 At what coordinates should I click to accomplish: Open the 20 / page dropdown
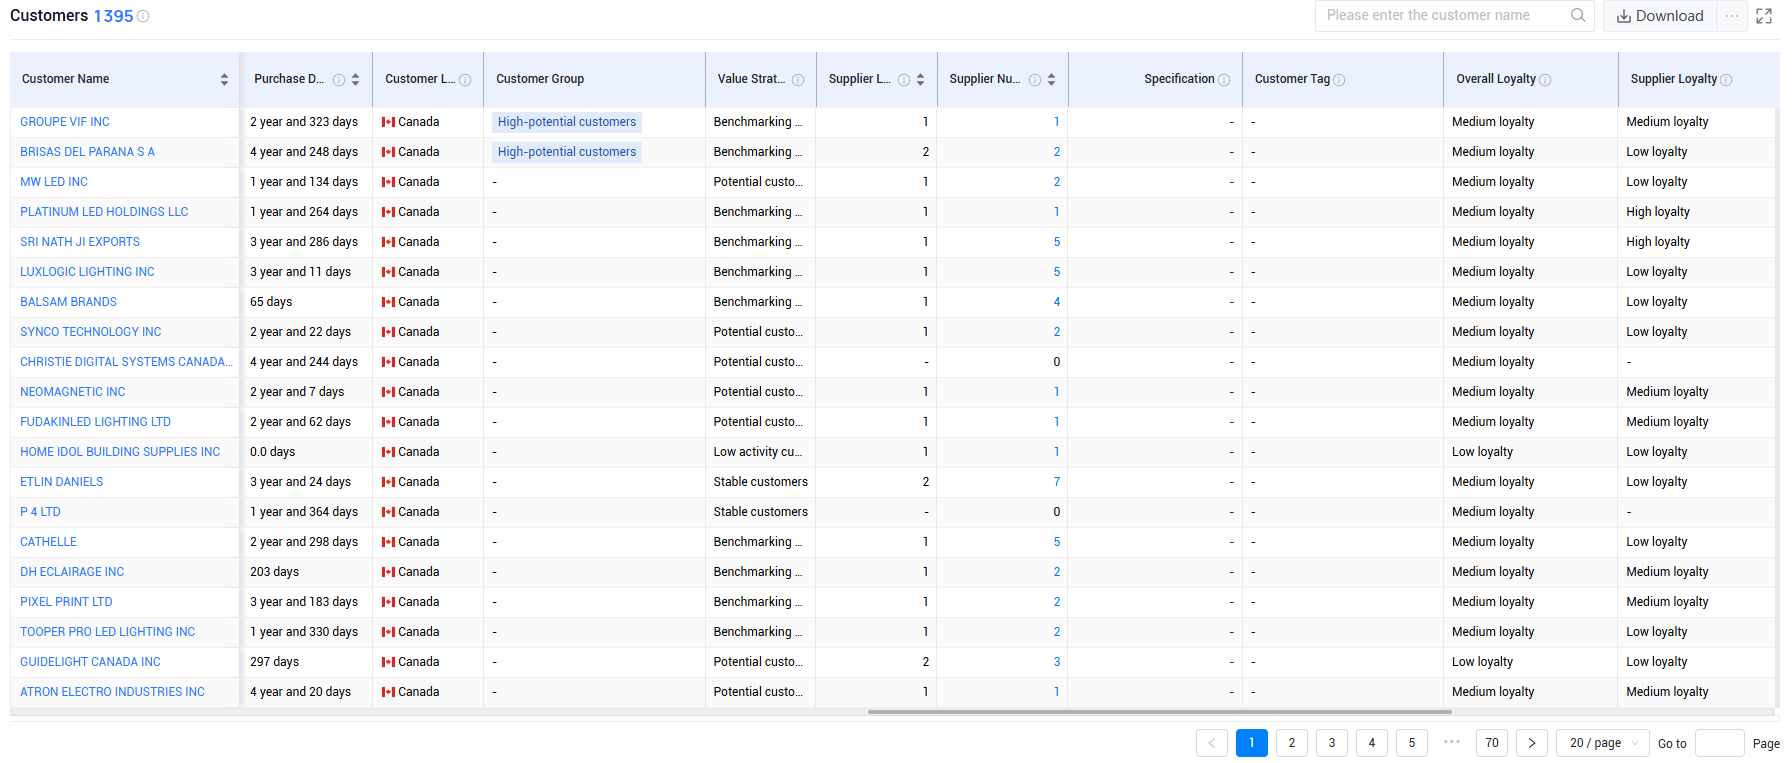point(1603,743)
